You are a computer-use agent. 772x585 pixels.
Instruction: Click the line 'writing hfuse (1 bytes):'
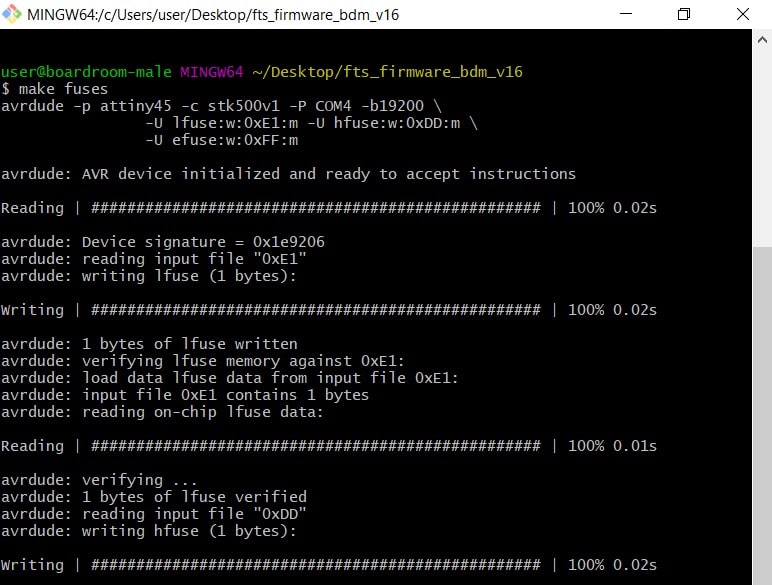click(x=149, y=531)
